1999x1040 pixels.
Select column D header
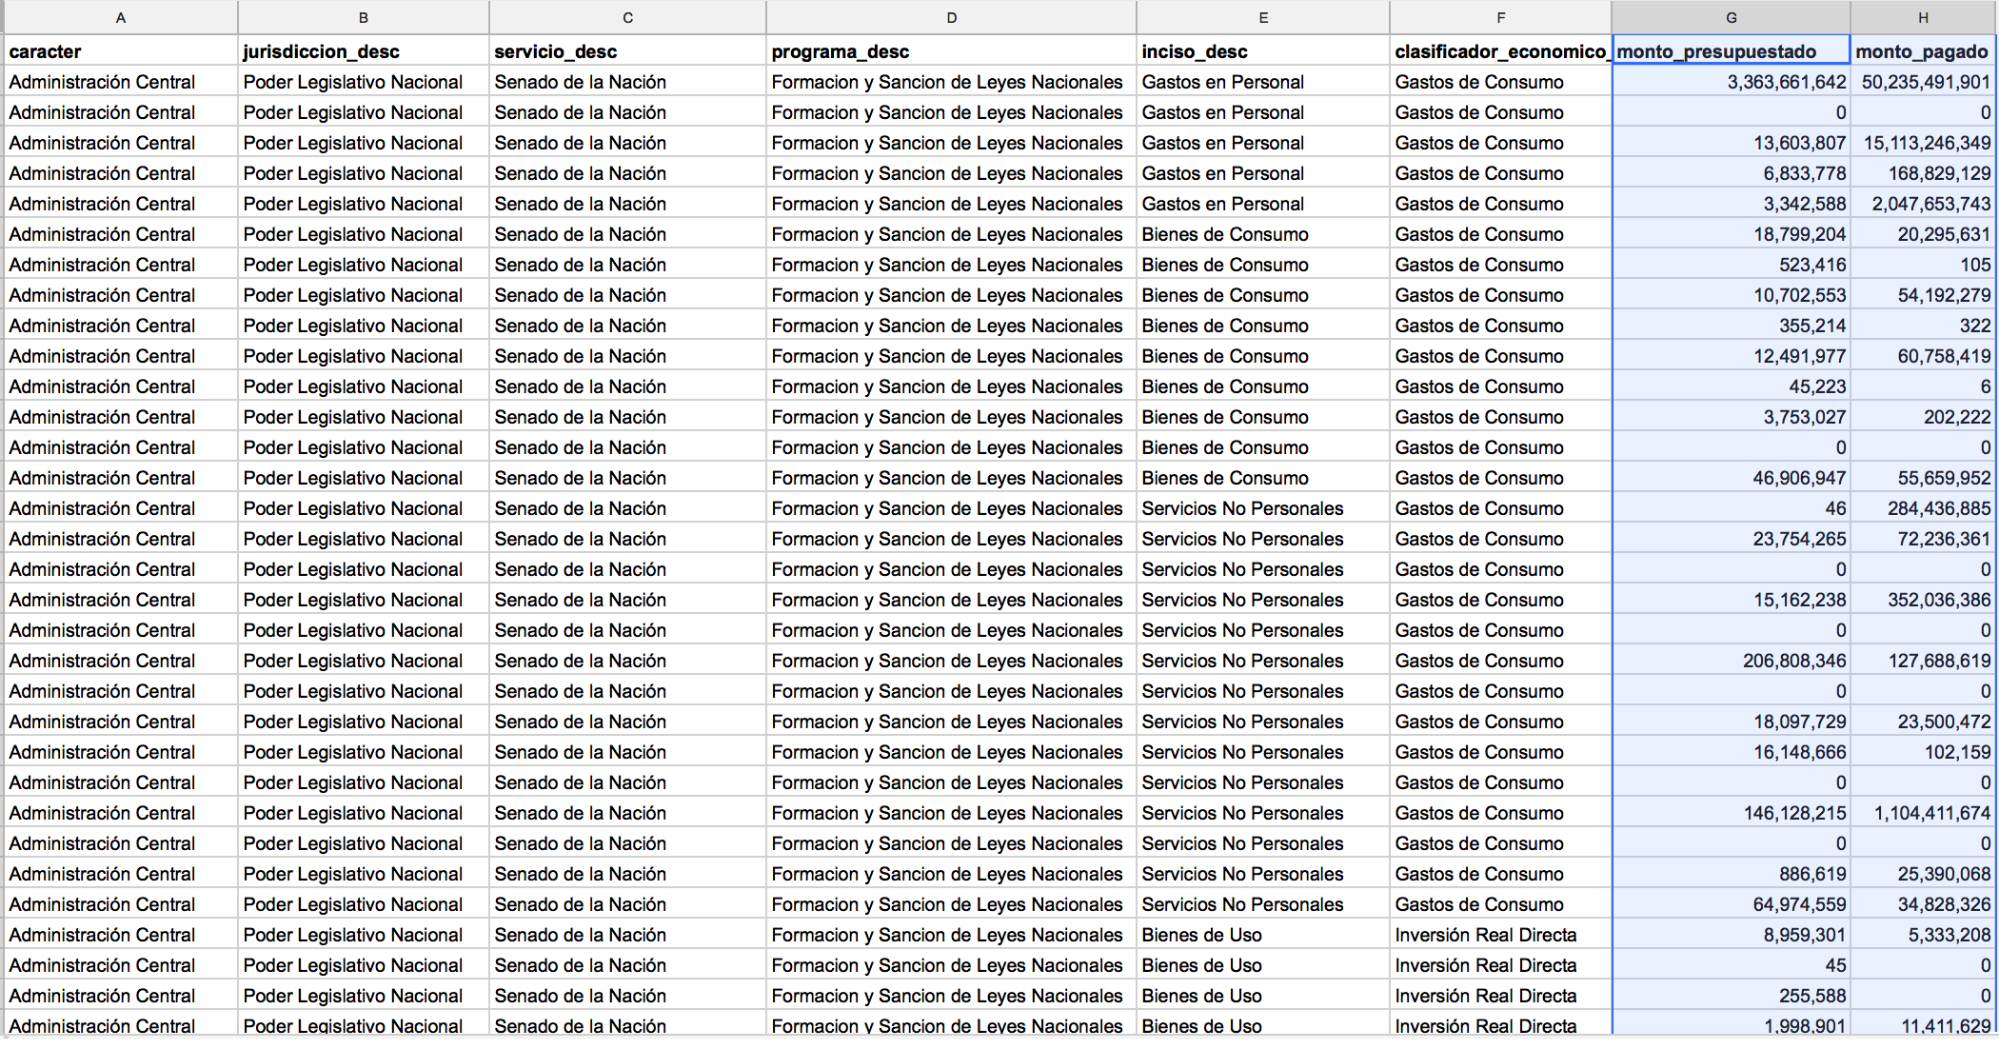click(x=951, y=18)
